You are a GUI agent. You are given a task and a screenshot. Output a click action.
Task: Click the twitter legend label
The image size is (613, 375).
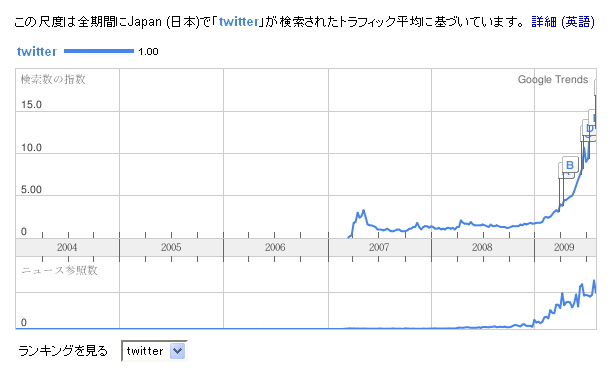[37, 51]
